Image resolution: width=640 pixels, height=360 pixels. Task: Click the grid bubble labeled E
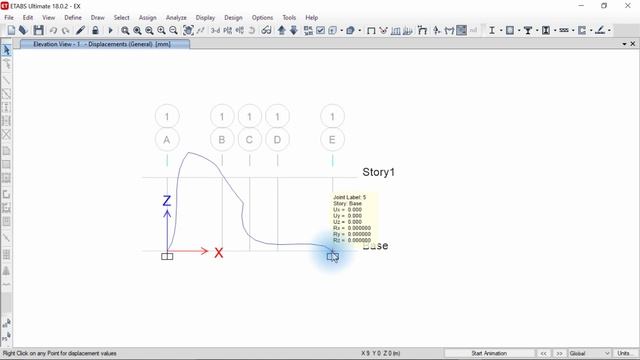pyautogui.click(x=332, y=140)
